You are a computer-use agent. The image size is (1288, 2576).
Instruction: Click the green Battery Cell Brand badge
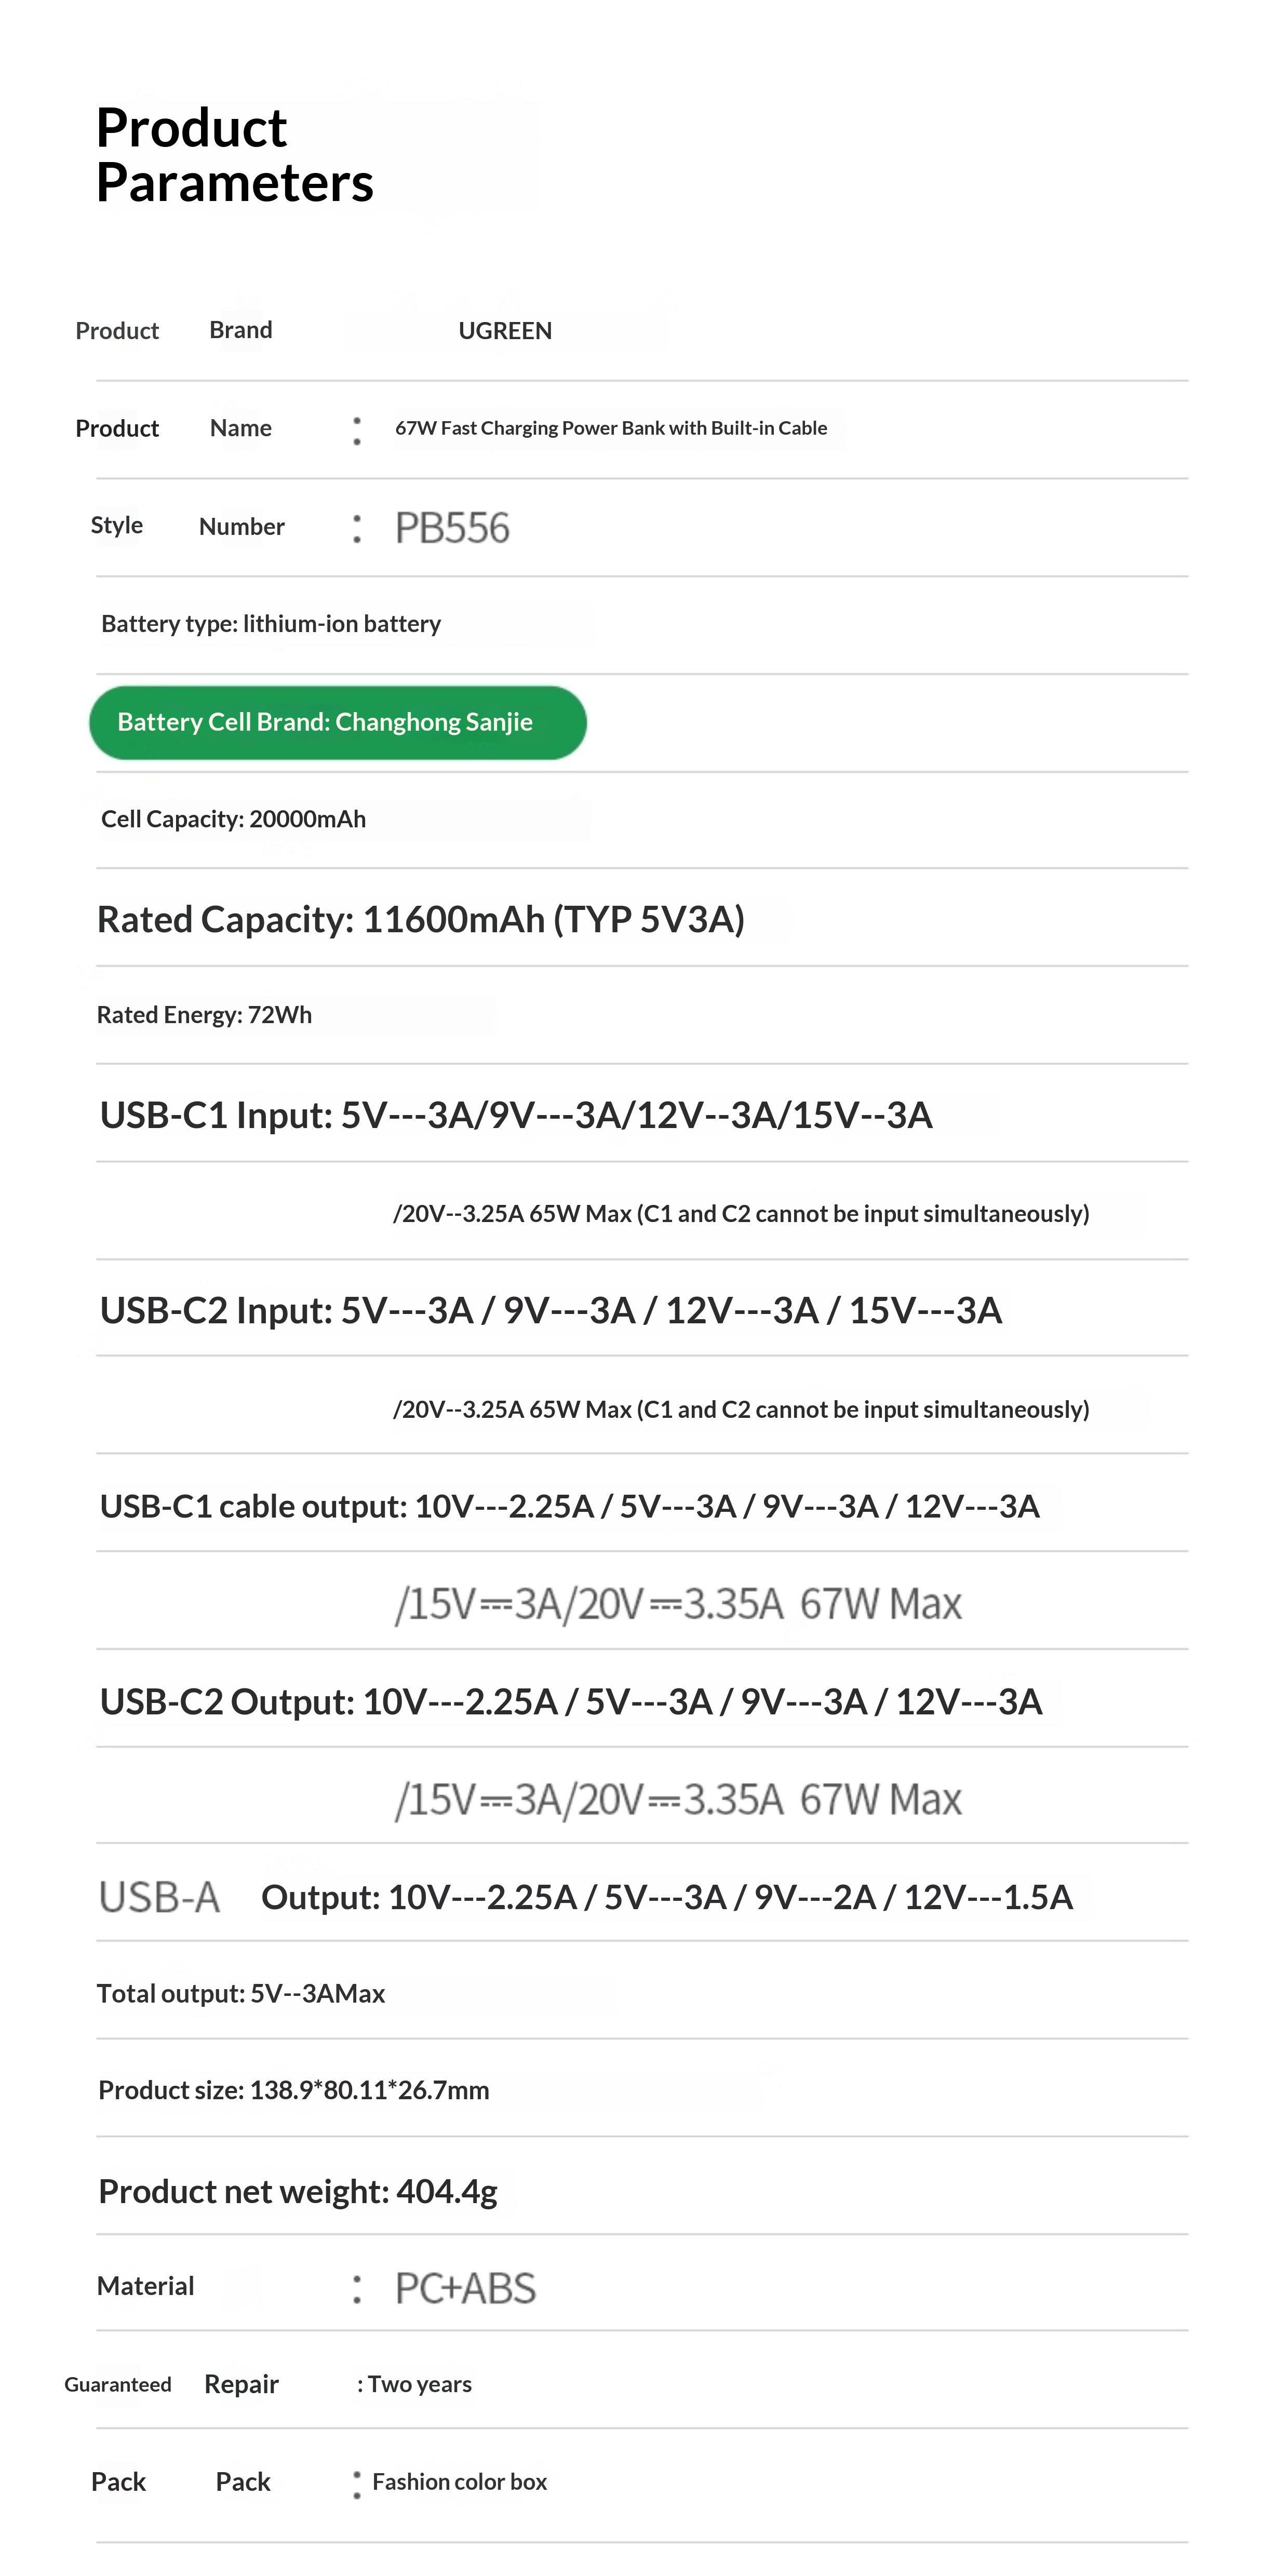pos(337,722)
